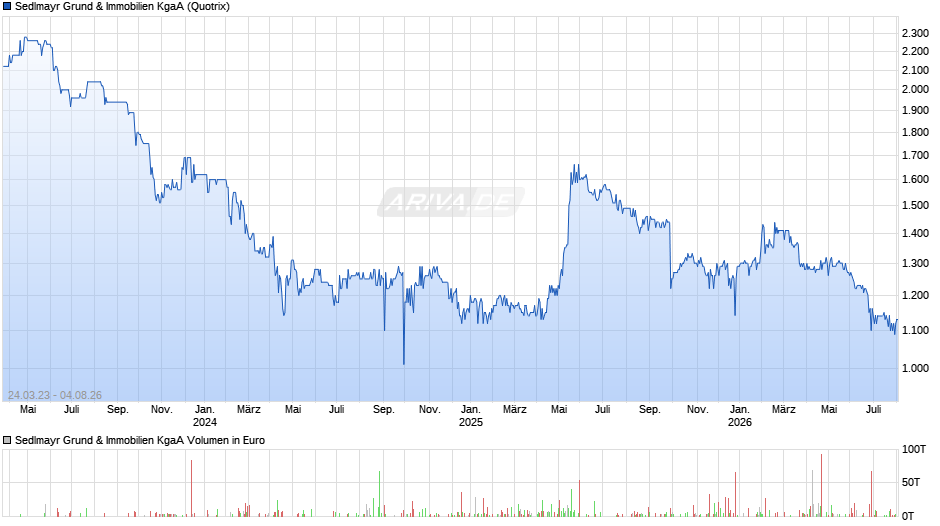Click the 1.000 price axis label
This screenshot has width=940, height=526.
pyautogui.click(x=915, y=368)
